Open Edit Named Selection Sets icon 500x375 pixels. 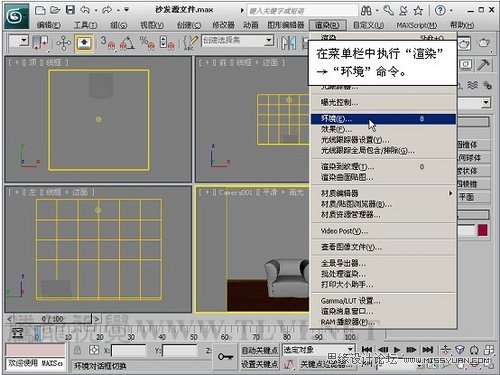click(190, 43)
